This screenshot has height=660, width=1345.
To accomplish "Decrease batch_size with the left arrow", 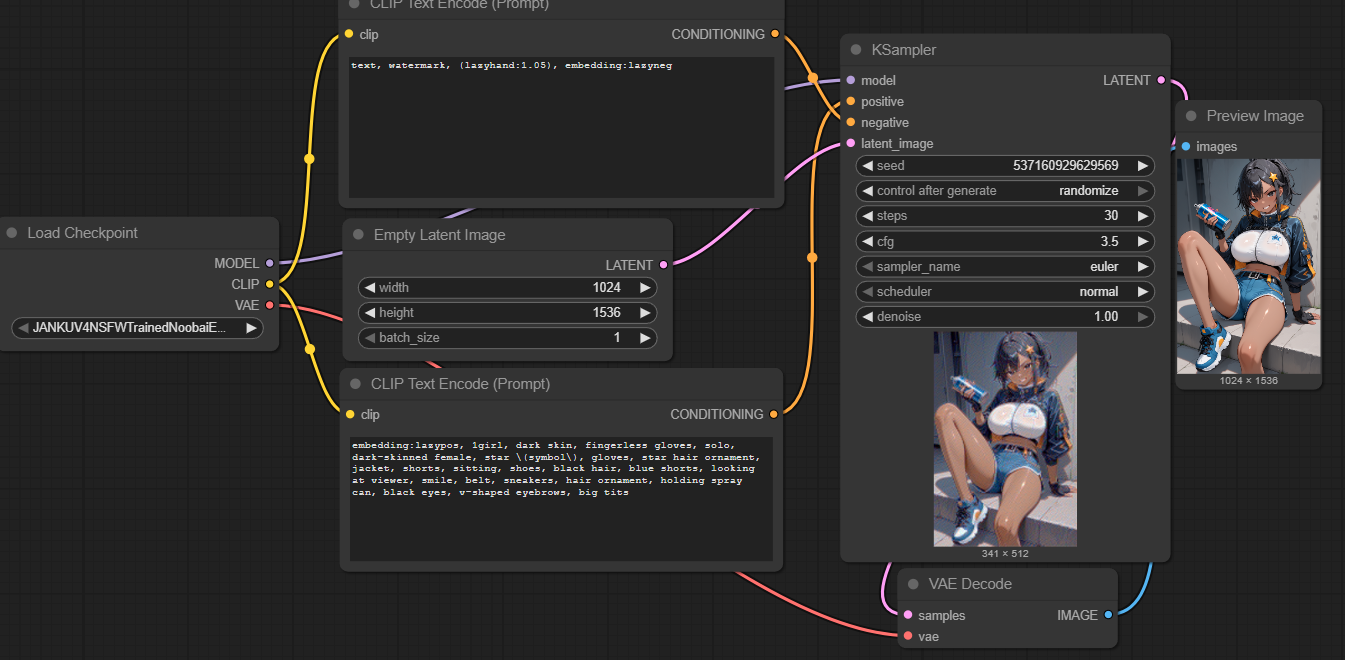I will (x=370, y=338).
